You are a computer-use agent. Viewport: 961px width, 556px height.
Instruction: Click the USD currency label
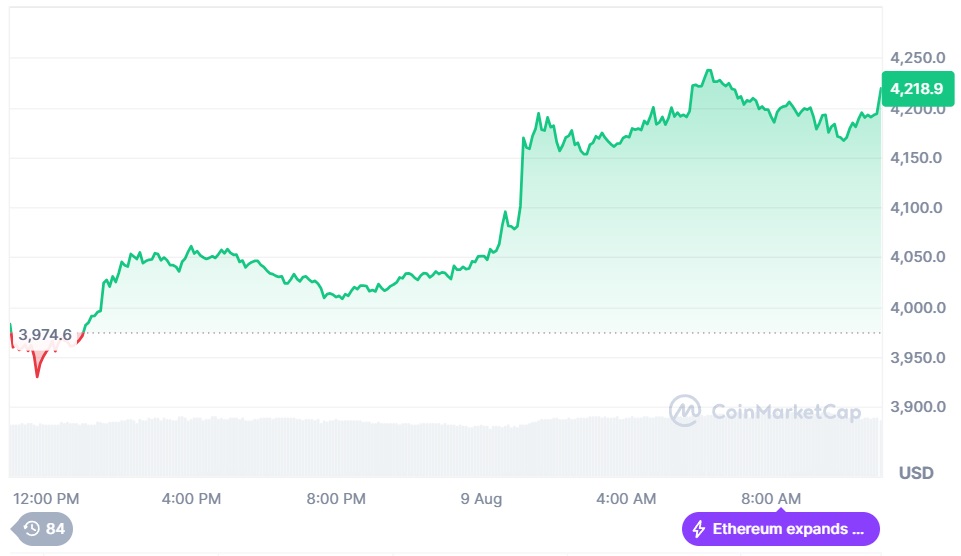tap(916, 472)
